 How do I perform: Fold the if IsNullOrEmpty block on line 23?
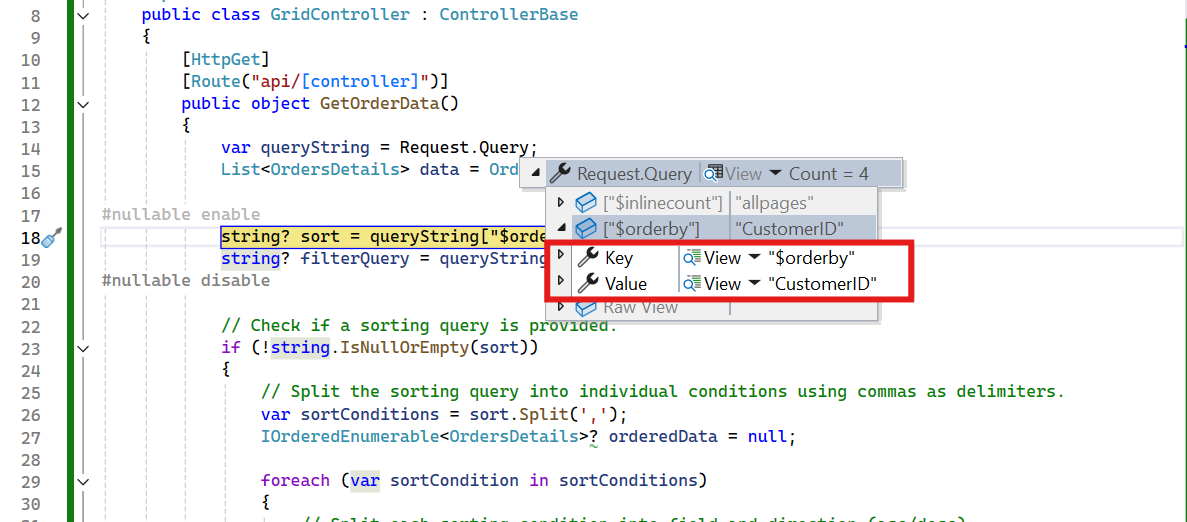click(83, 348)
